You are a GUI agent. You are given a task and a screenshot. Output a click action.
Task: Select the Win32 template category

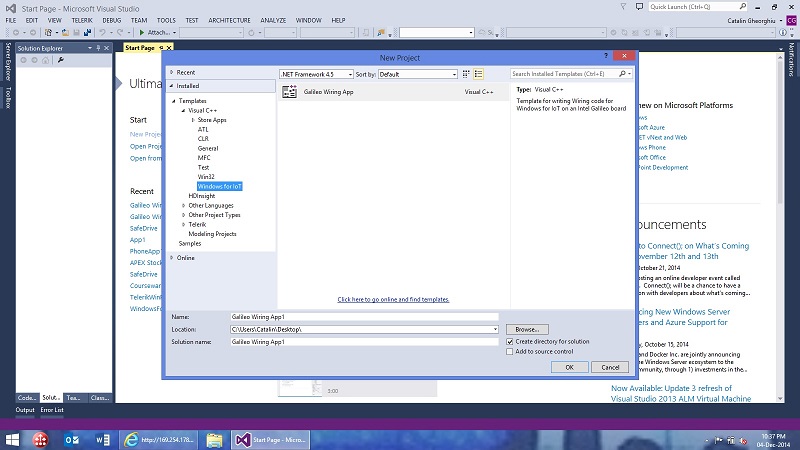point(206,177)
